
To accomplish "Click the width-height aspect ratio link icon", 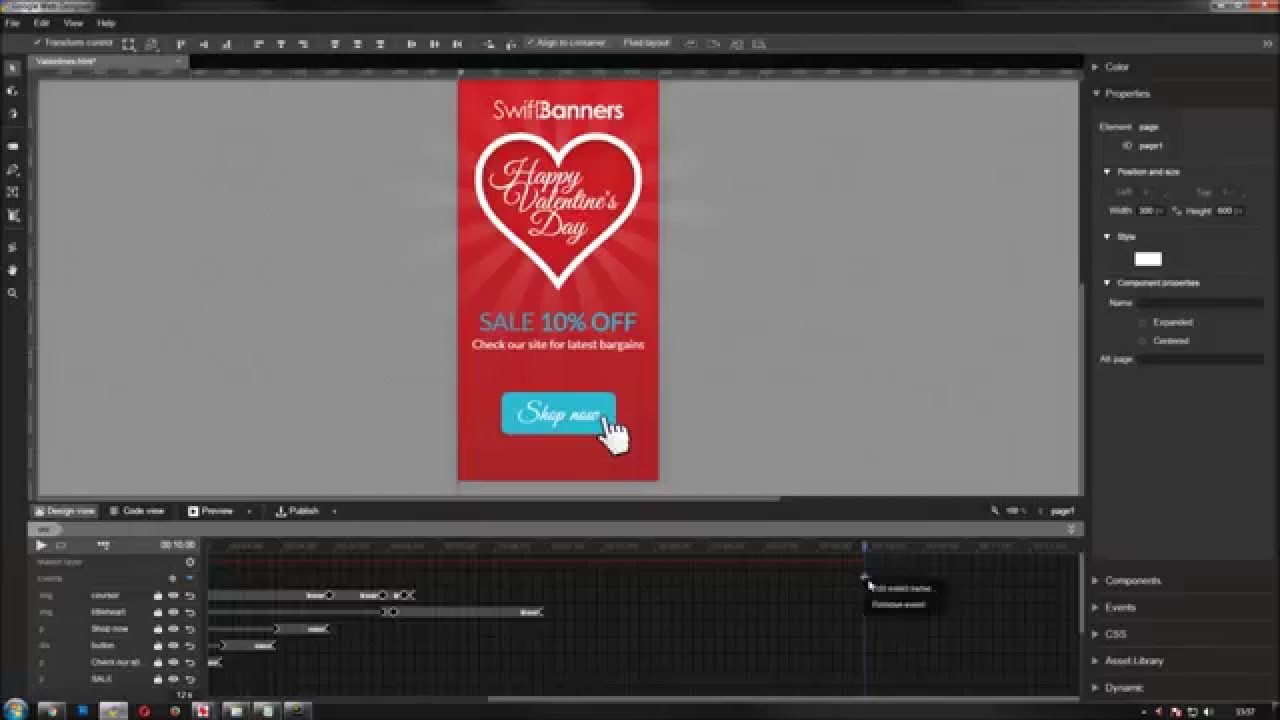I will (1177, 211).
